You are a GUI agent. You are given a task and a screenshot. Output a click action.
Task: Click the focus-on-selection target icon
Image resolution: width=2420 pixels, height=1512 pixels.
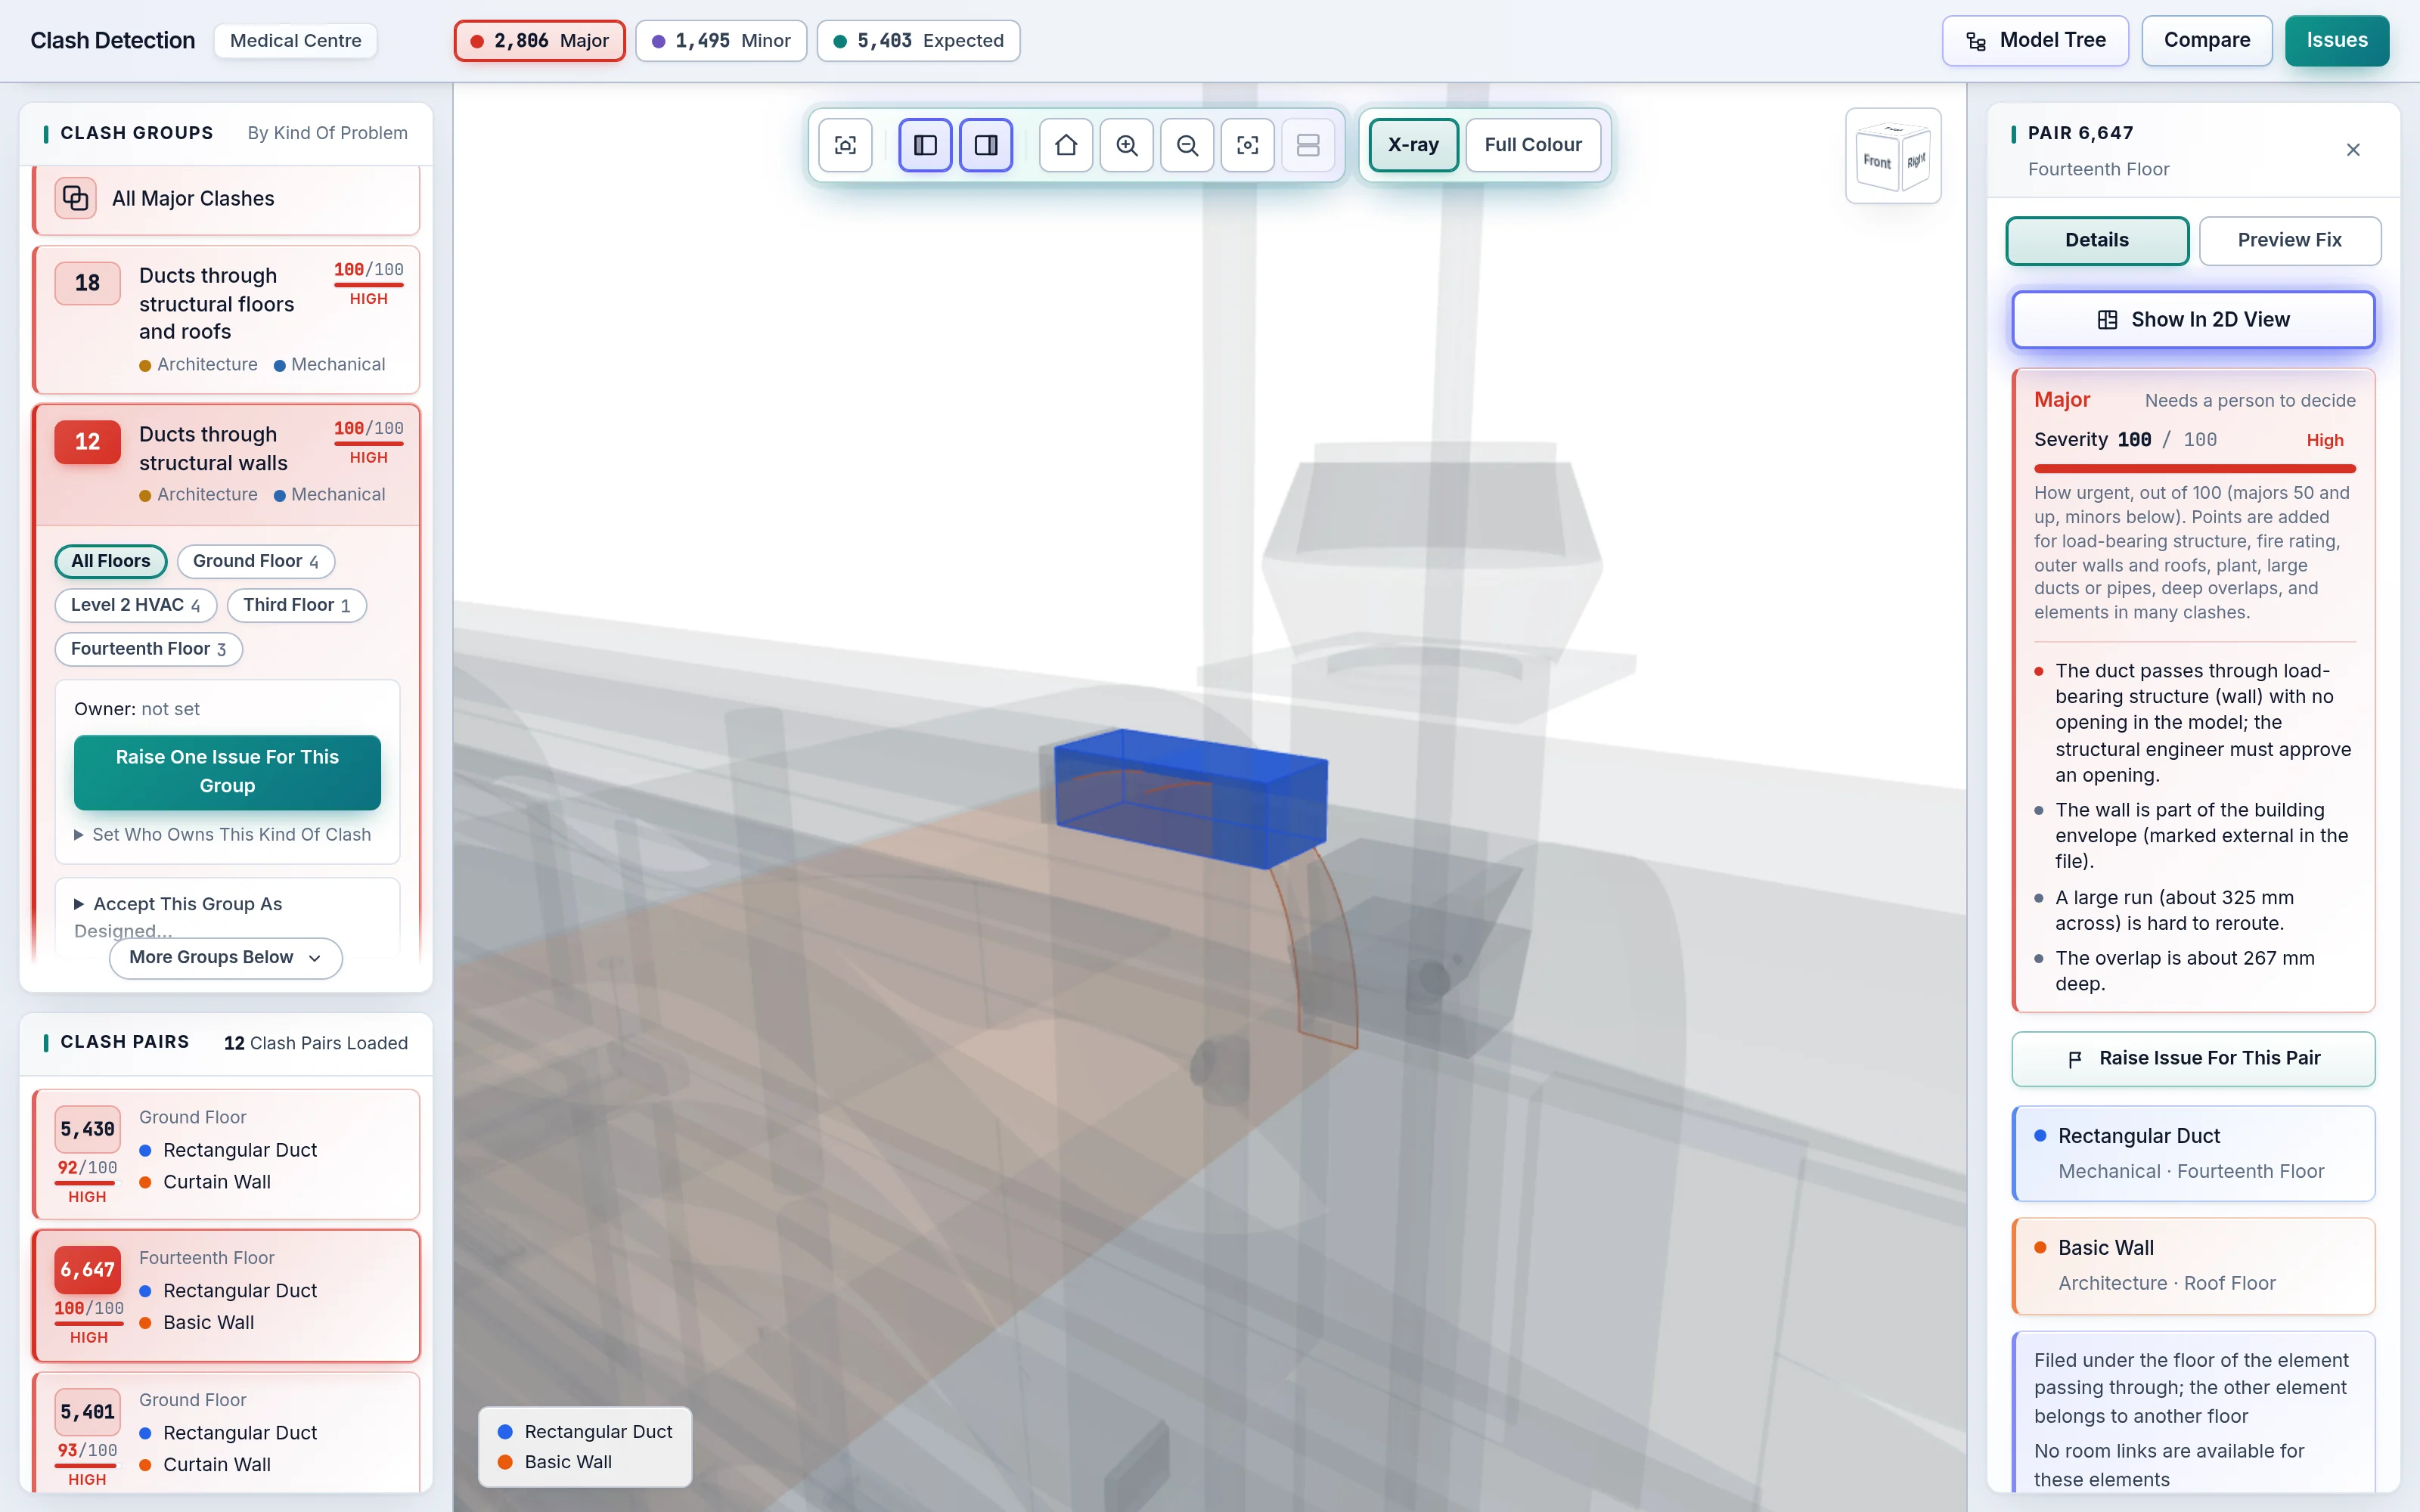click(1248, 145)
